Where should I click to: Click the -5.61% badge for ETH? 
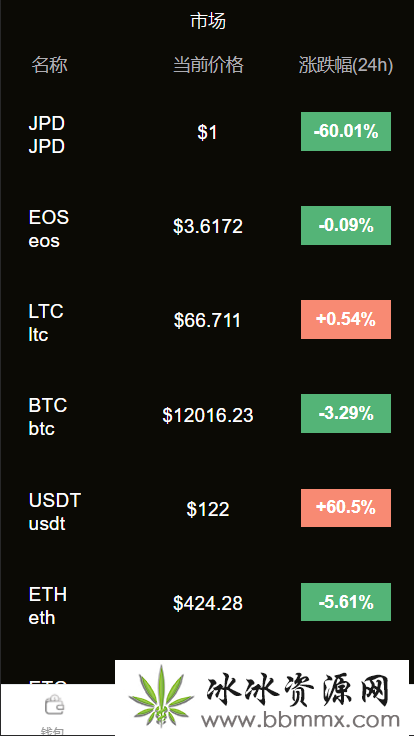[x=346, y=602]
